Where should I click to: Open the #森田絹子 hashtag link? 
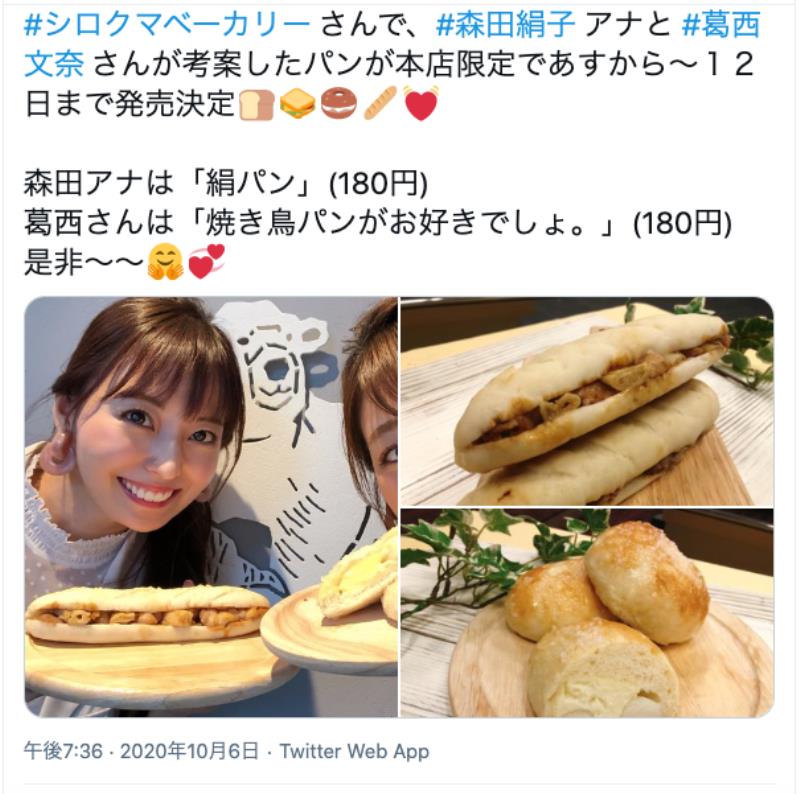point(506,25)
